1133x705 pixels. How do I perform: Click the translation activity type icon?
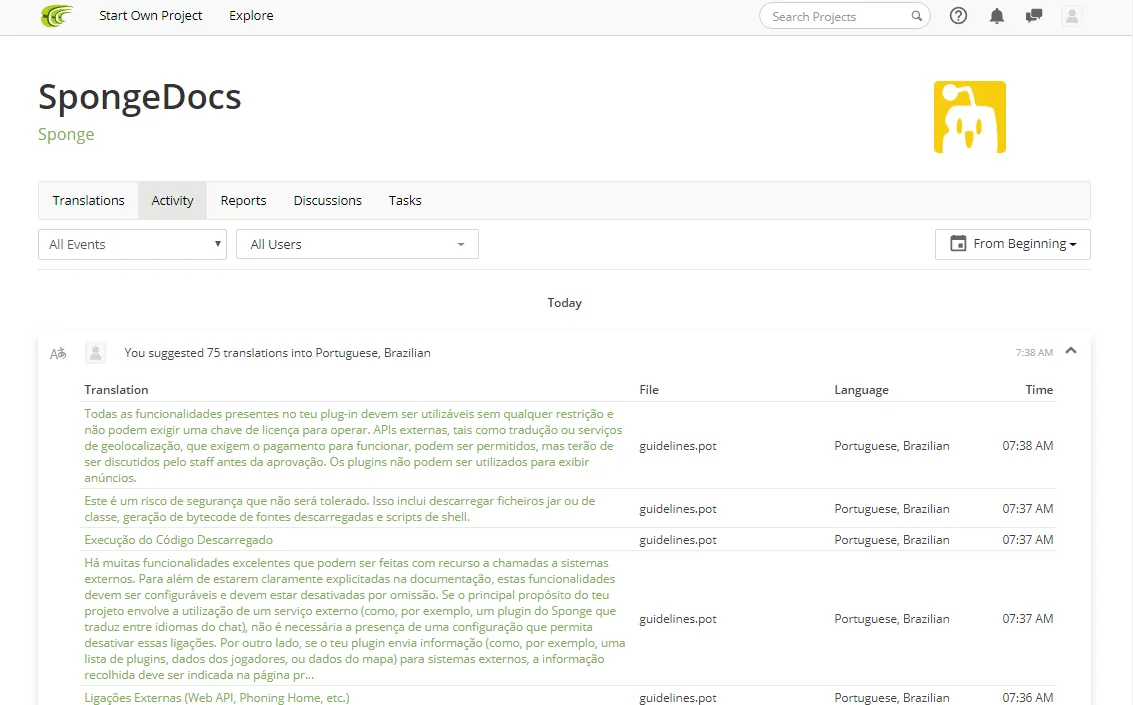click(58, 353)
